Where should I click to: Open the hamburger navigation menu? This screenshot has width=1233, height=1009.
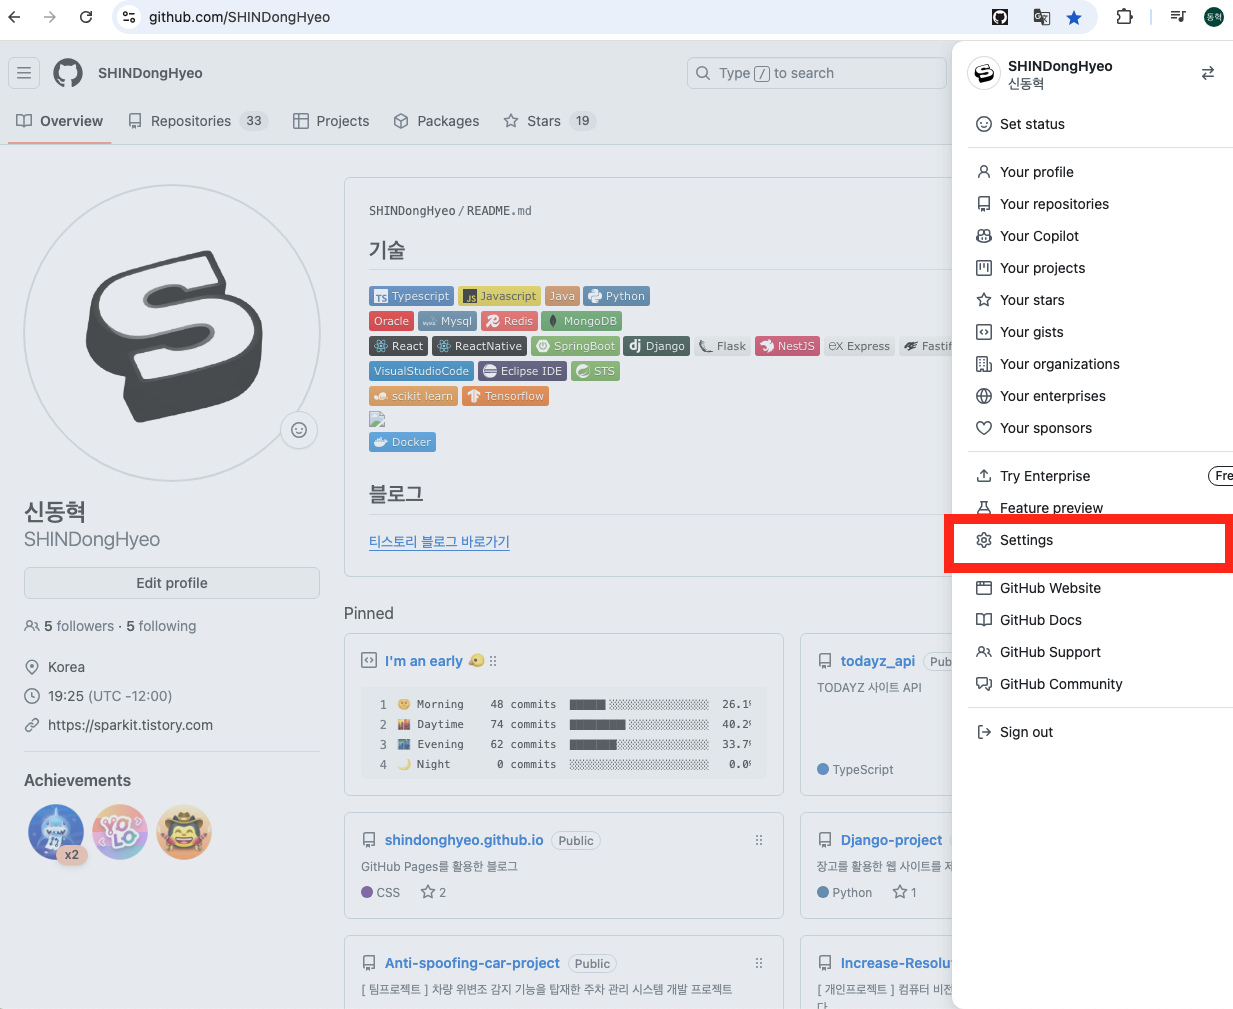coord(24,73)
